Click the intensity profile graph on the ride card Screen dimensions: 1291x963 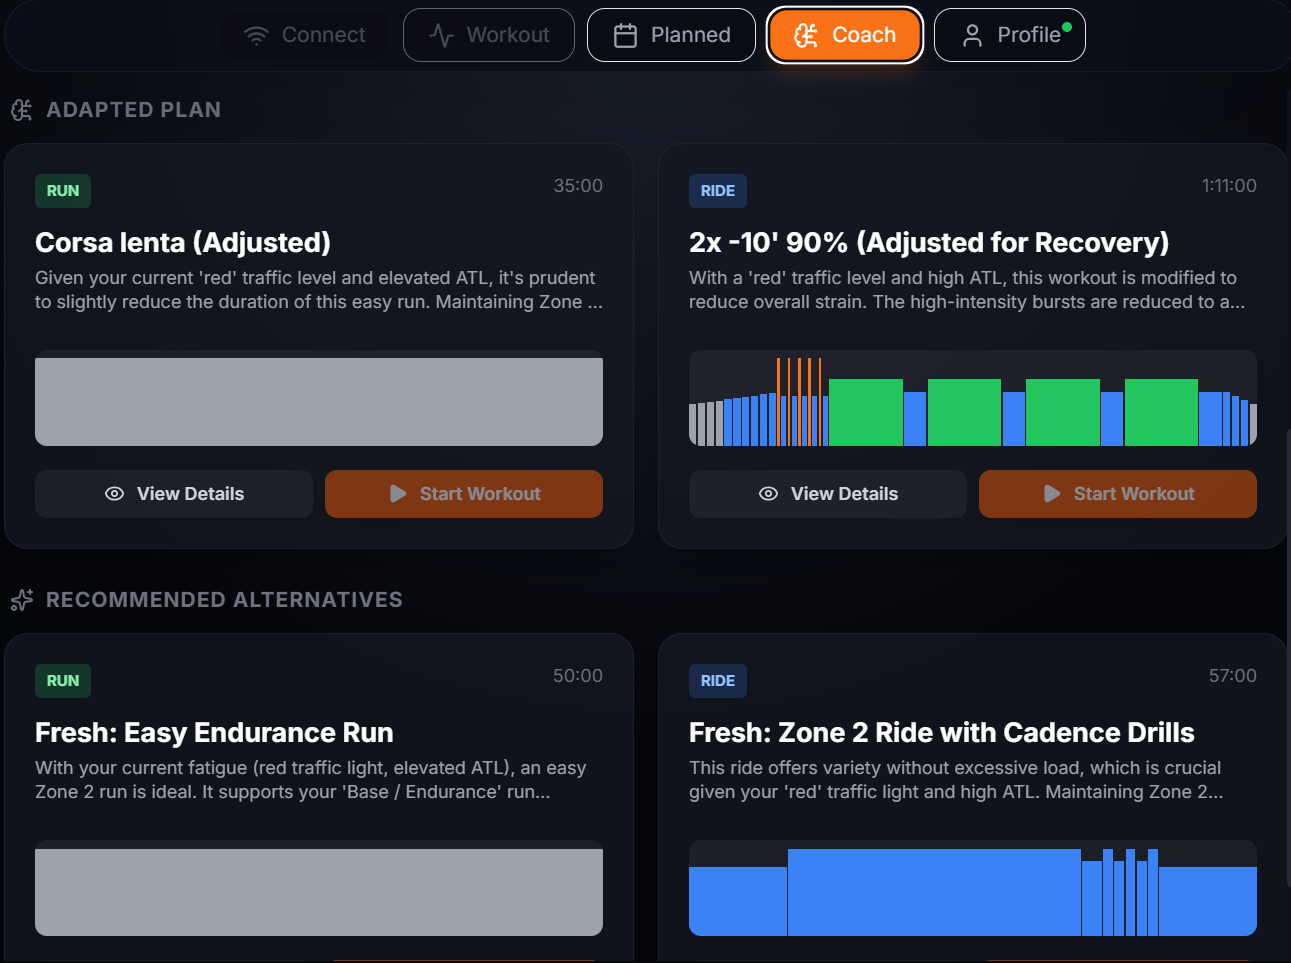tap(972, 398)
